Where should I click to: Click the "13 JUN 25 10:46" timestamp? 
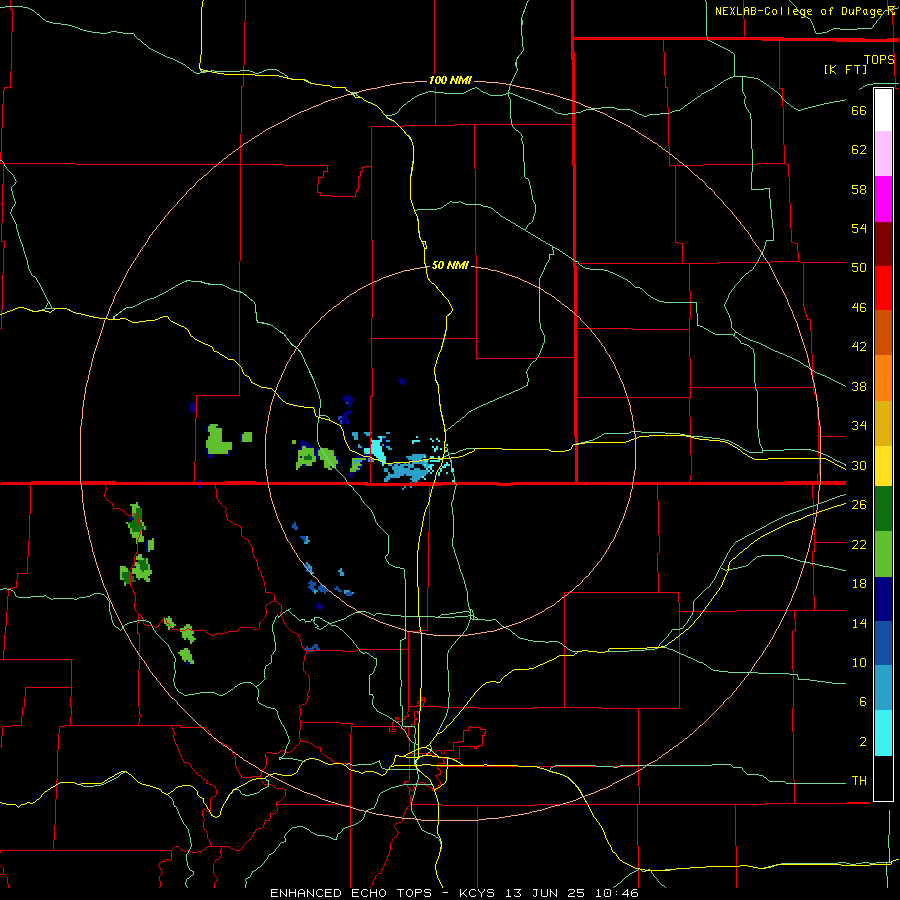572,893
